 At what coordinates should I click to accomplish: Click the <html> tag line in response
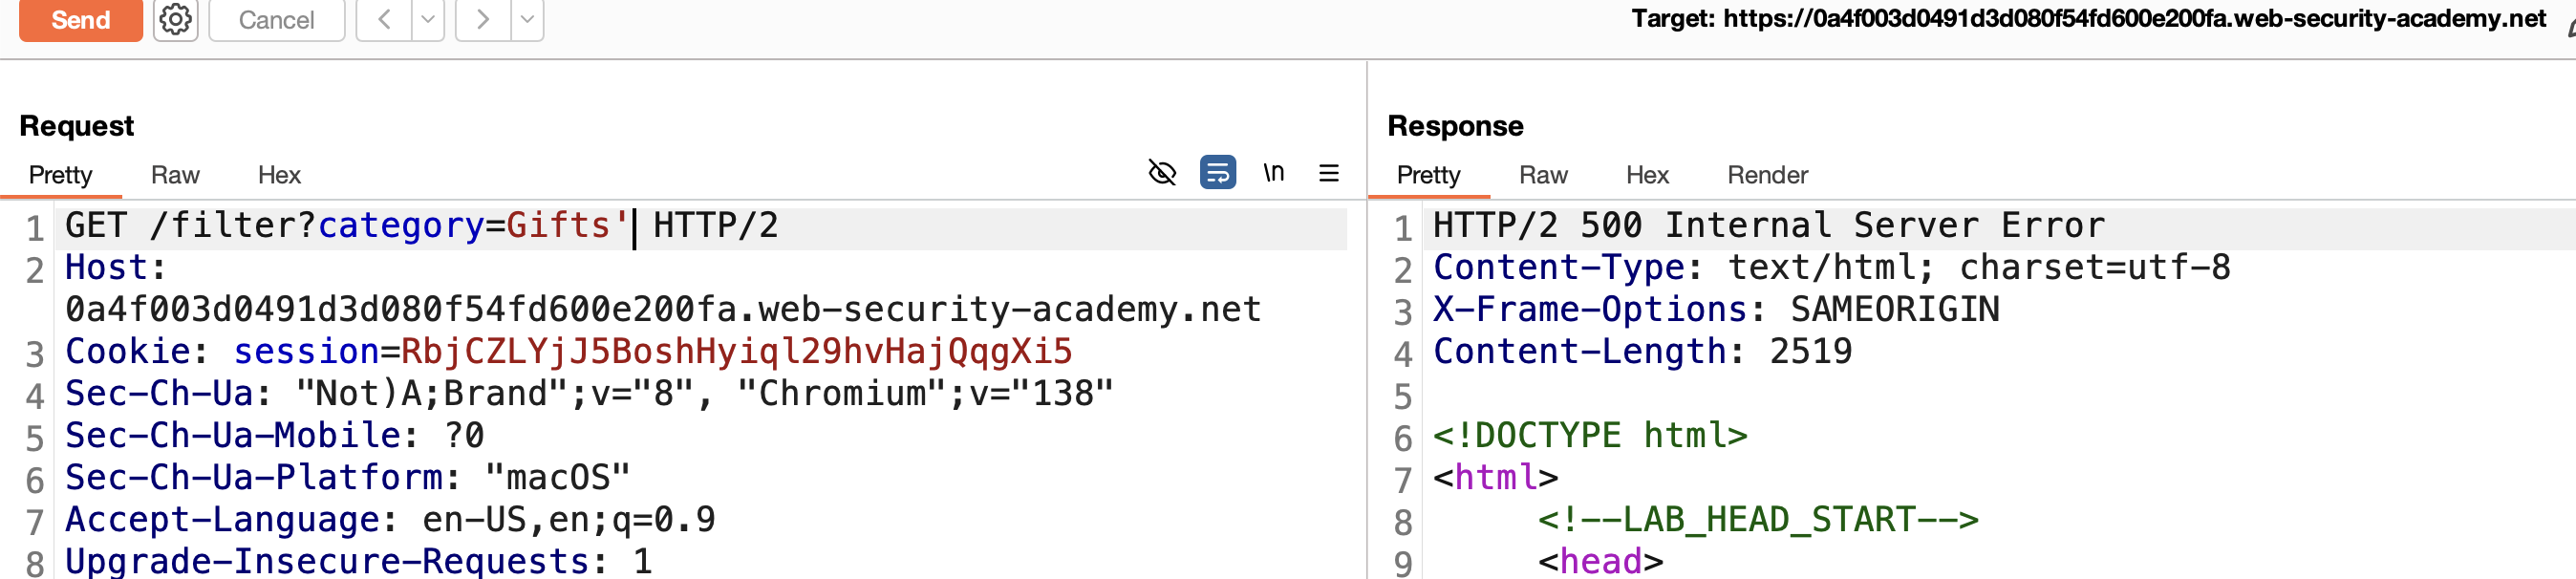click(1495, 478)
